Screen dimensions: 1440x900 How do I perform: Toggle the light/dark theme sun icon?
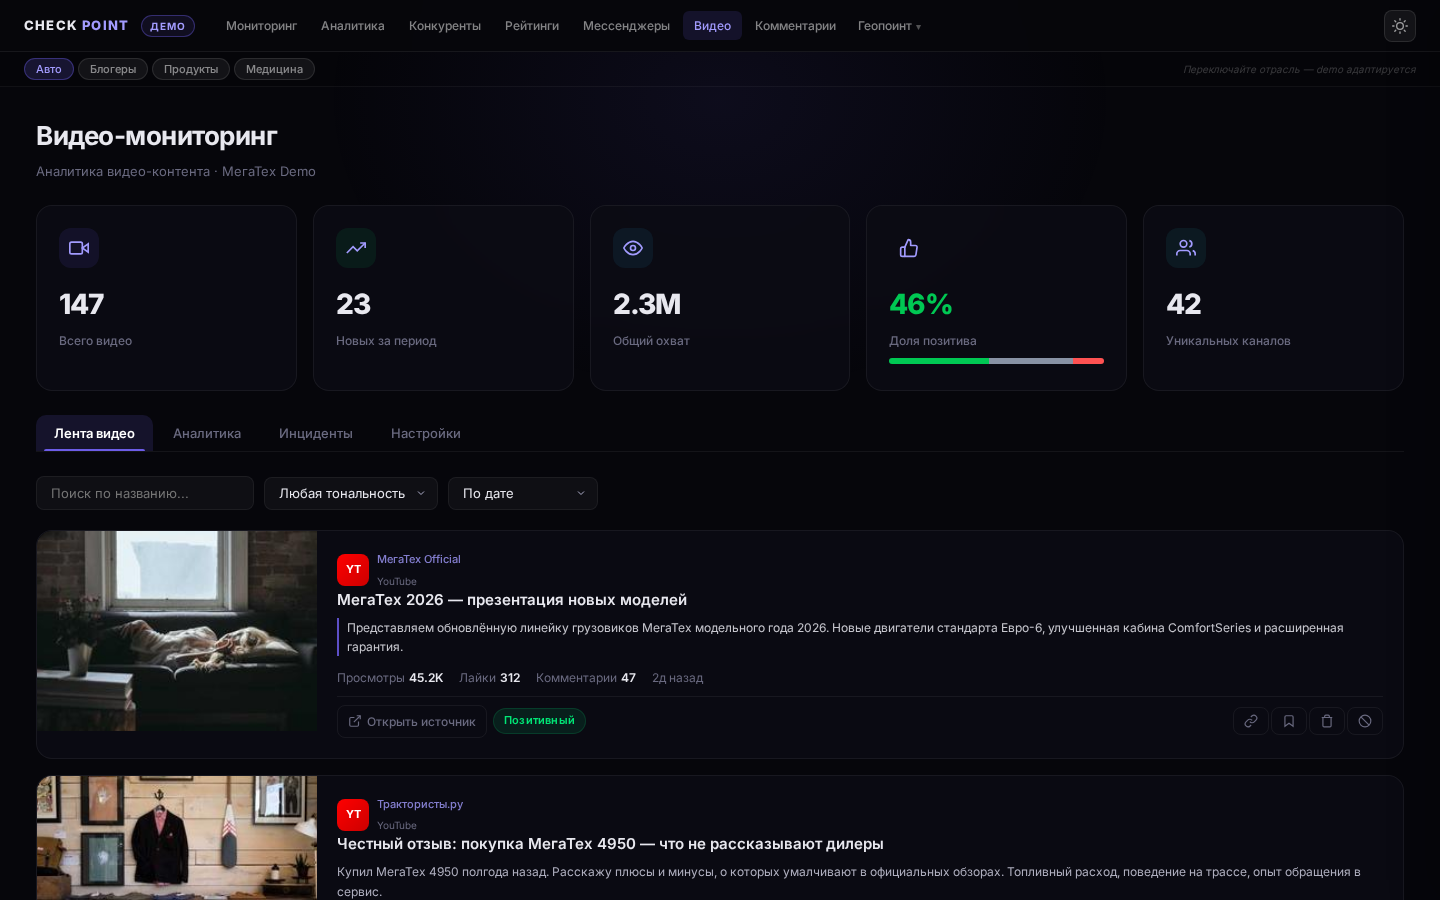point(1399,26)
